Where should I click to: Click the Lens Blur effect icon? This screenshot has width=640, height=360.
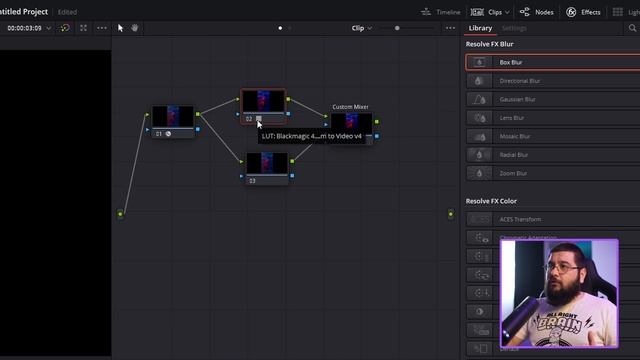[479, 118]
